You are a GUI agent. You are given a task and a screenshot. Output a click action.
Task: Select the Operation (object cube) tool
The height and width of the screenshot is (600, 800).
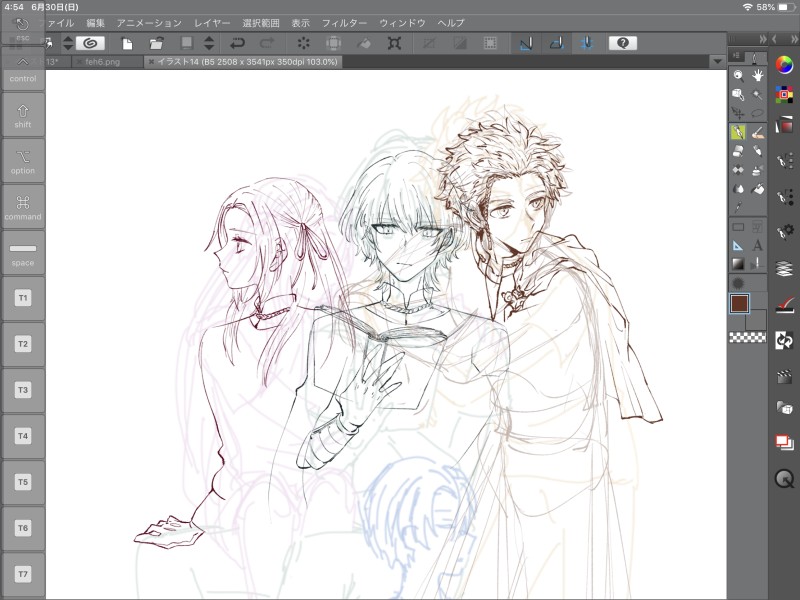tap(738, 94)
